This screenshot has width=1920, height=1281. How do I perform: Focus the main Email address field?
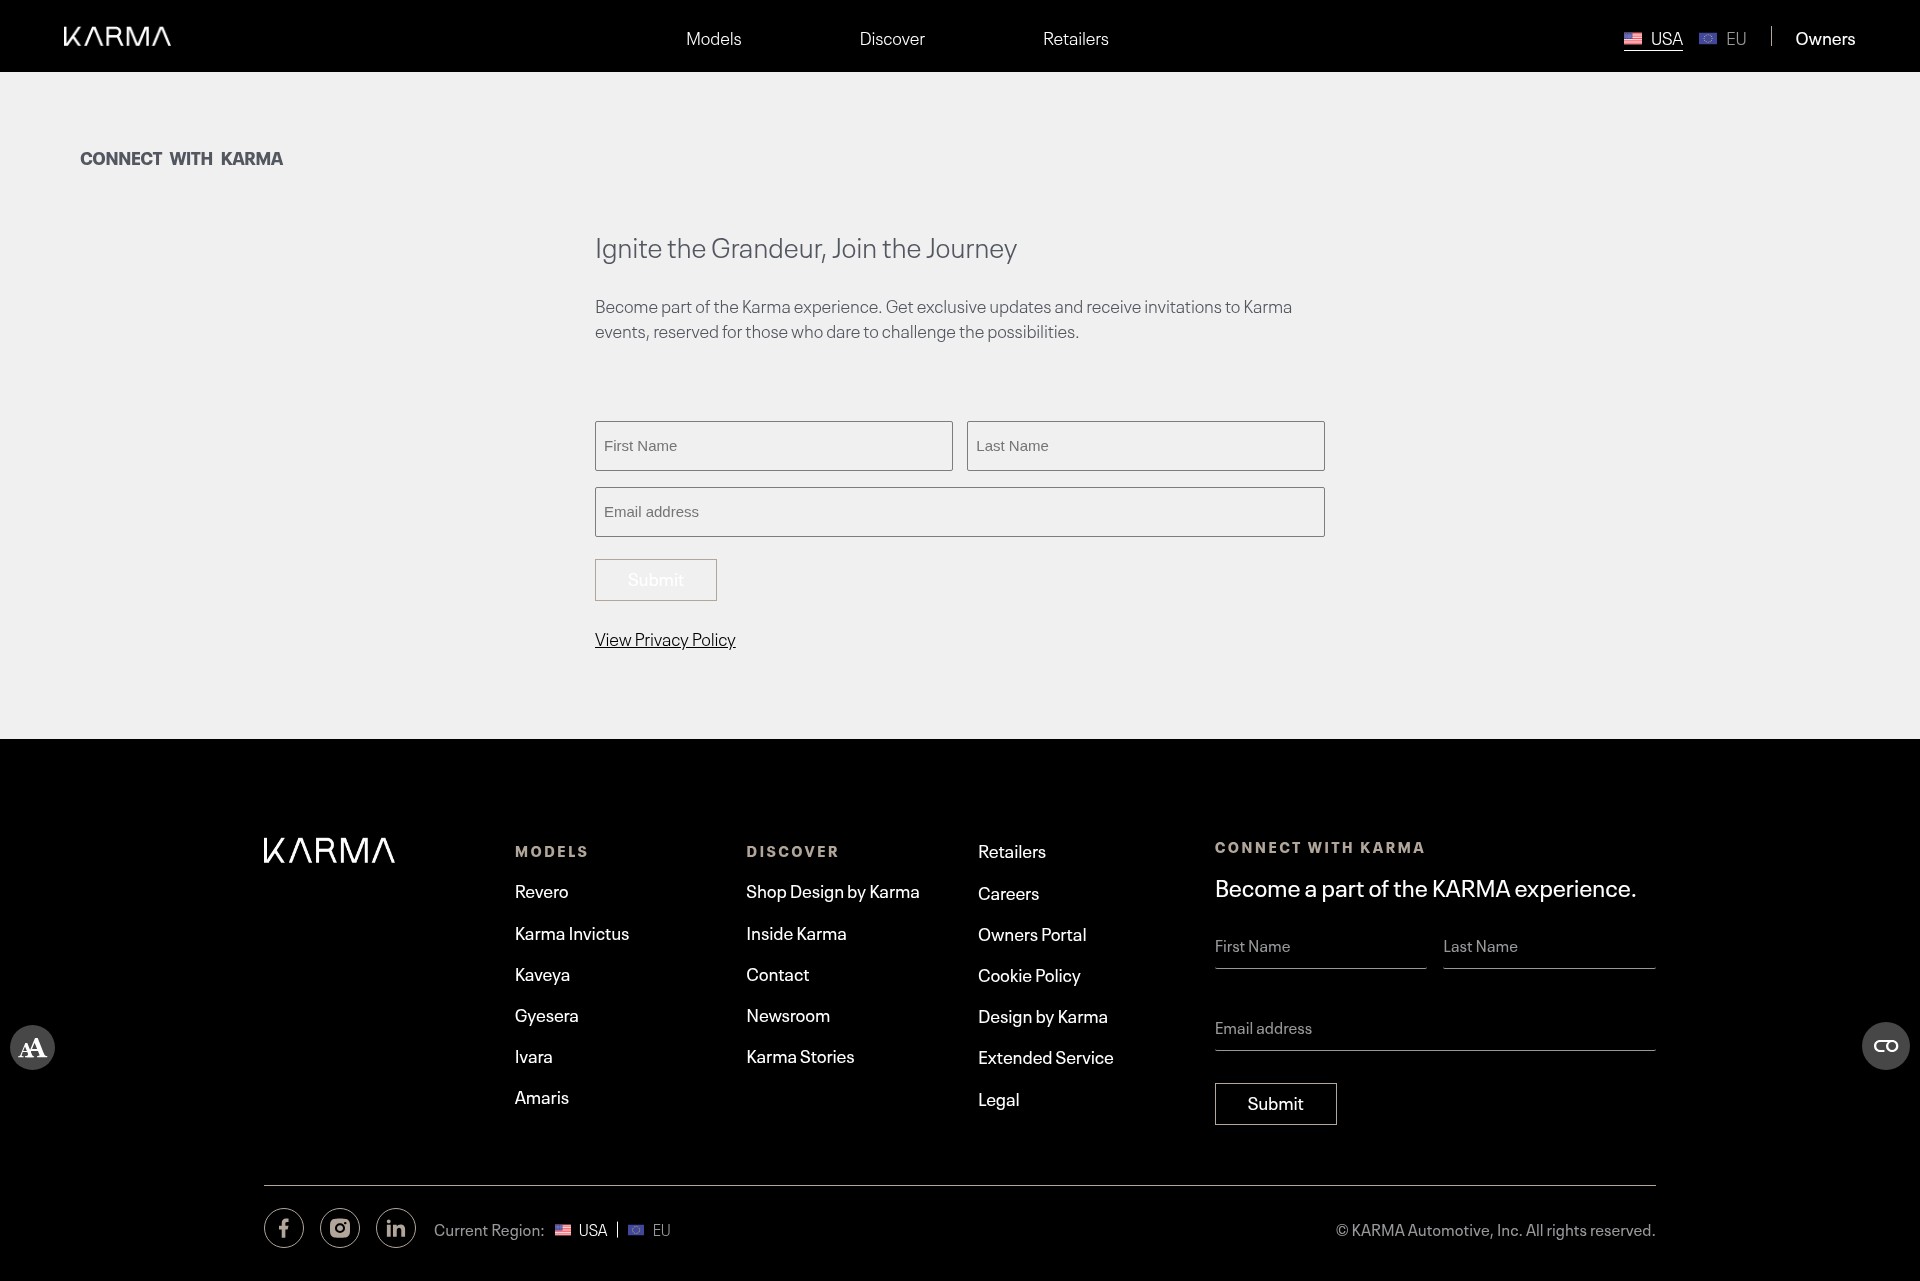[960, 512]
